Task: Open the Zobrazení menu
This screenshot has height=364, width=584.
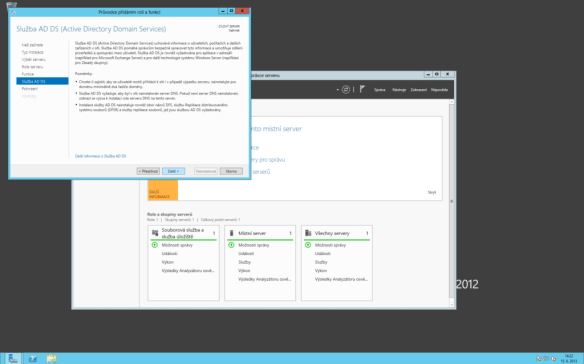Action: [x=419, y=90]
